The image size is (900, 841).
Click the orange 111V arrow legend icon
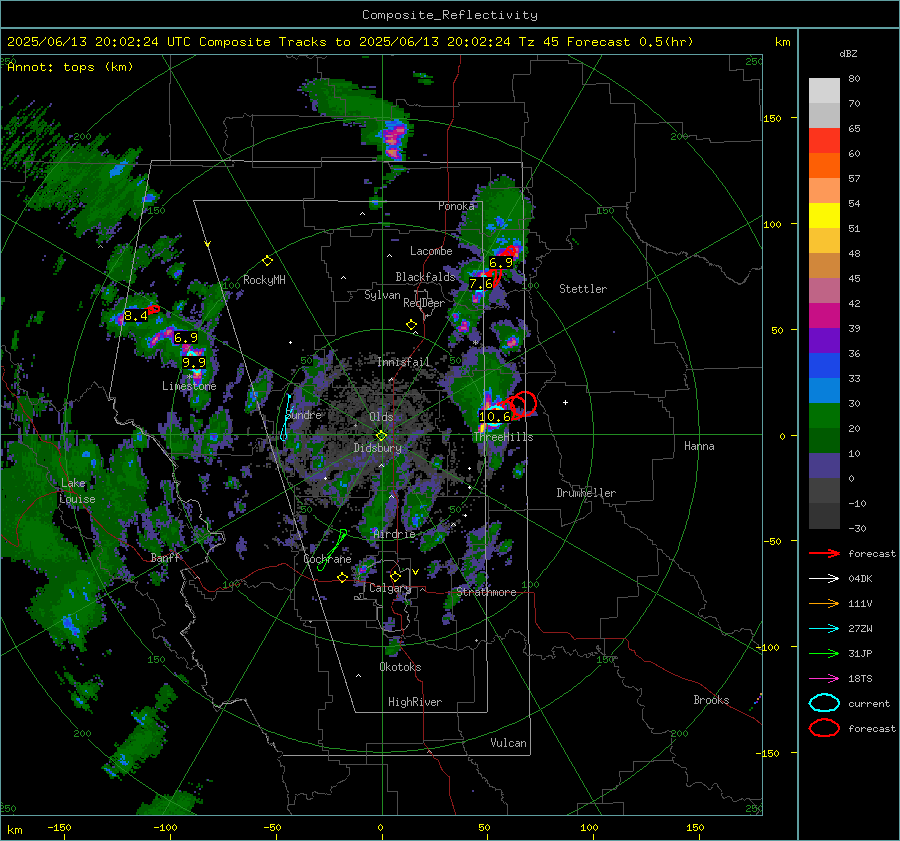[x=824, y=603]
